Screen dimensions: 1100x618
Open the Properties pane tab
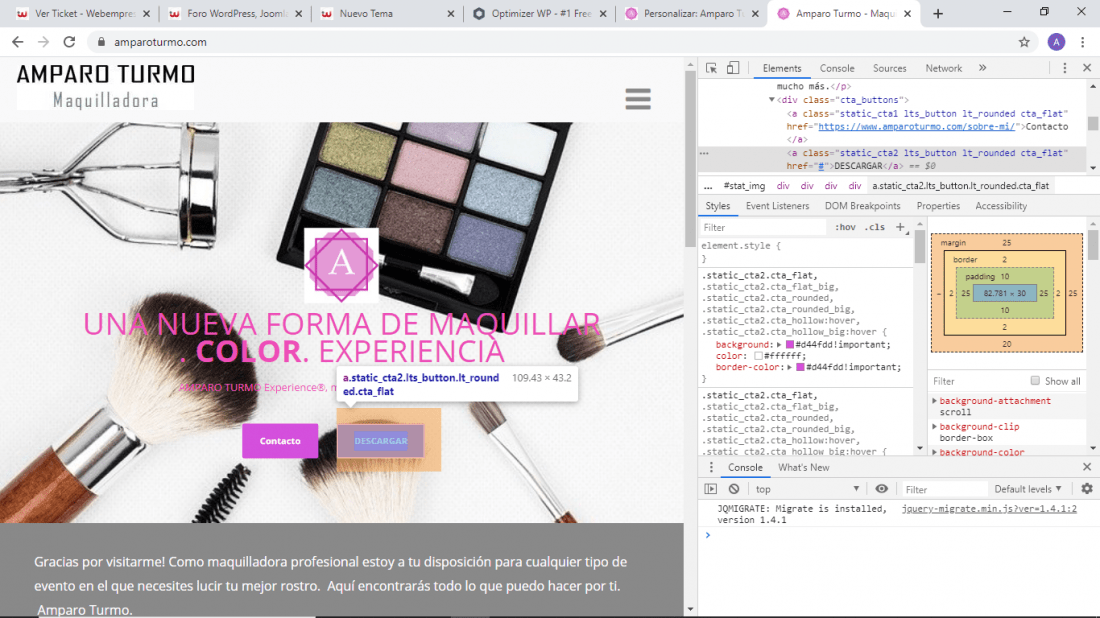point(938,206)
